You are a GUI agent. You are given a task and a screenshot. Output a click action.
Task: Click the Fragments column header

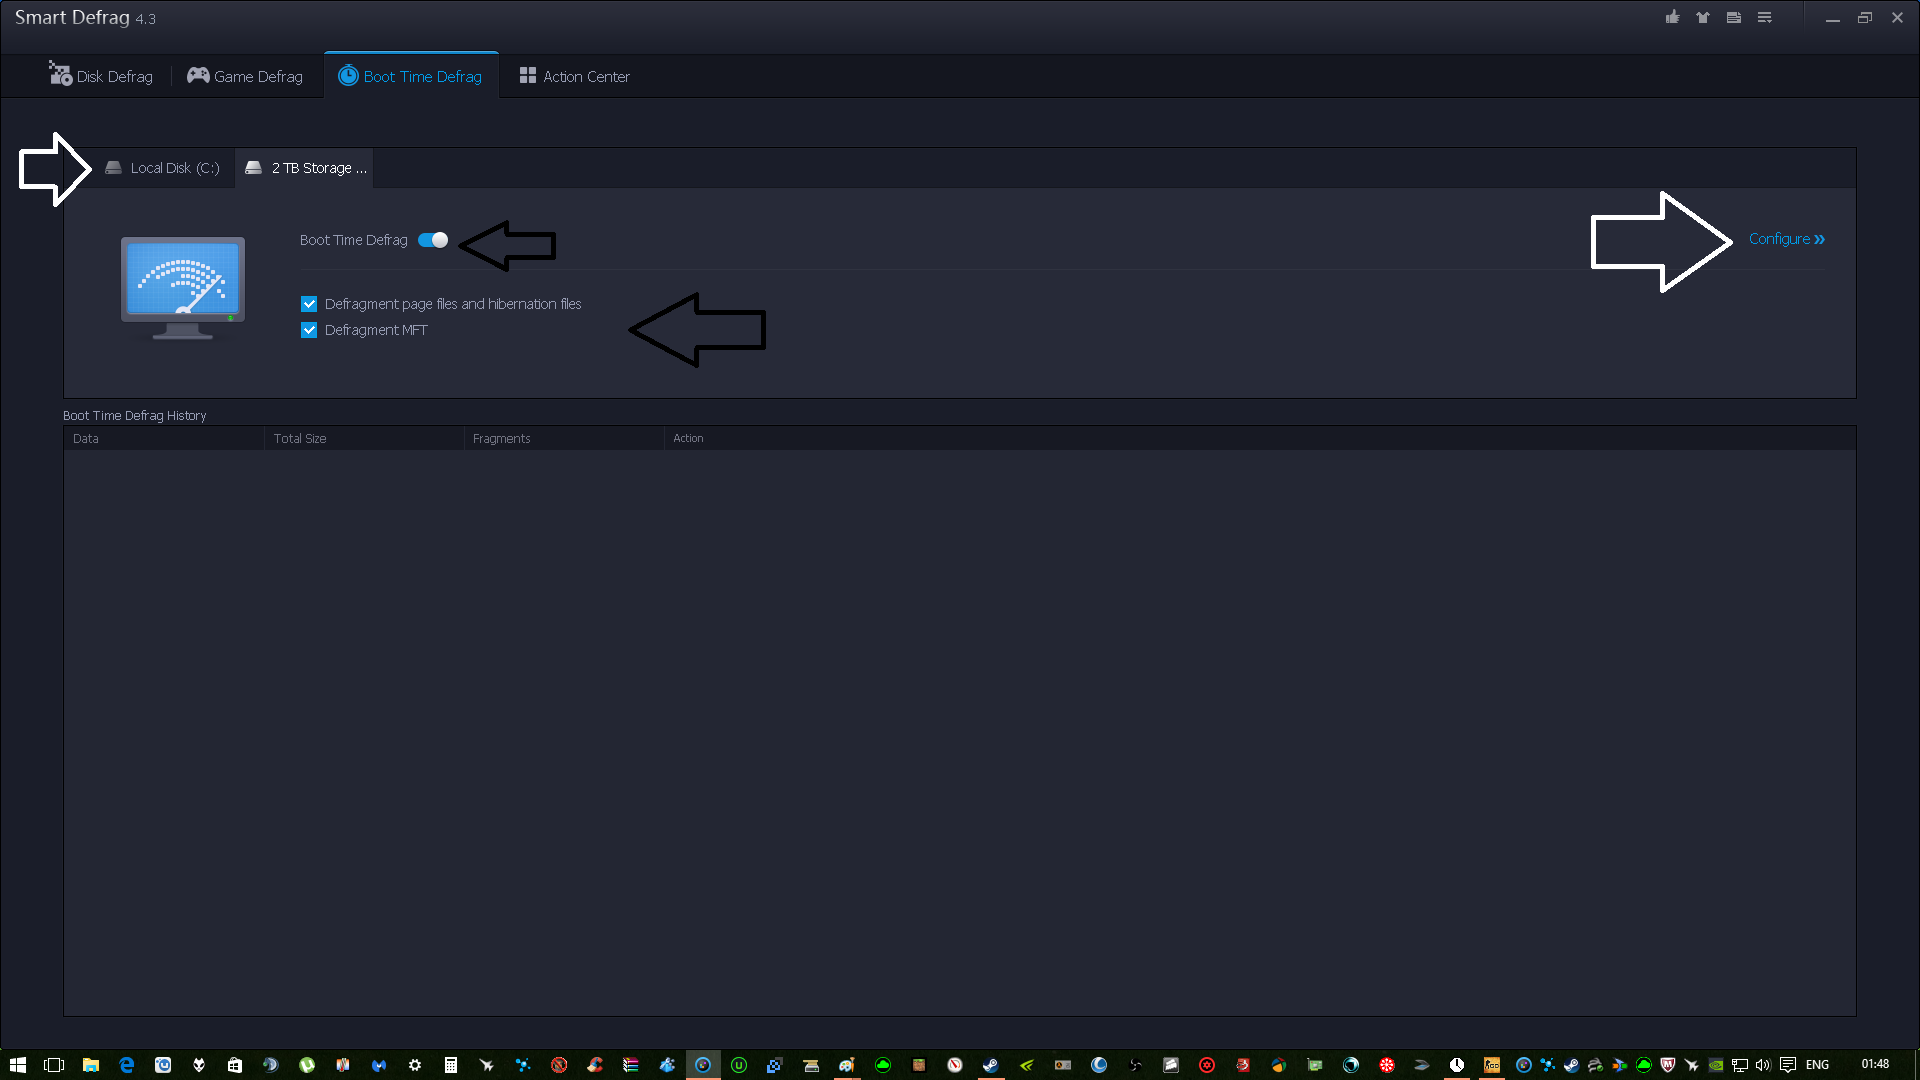click(502, 438)
